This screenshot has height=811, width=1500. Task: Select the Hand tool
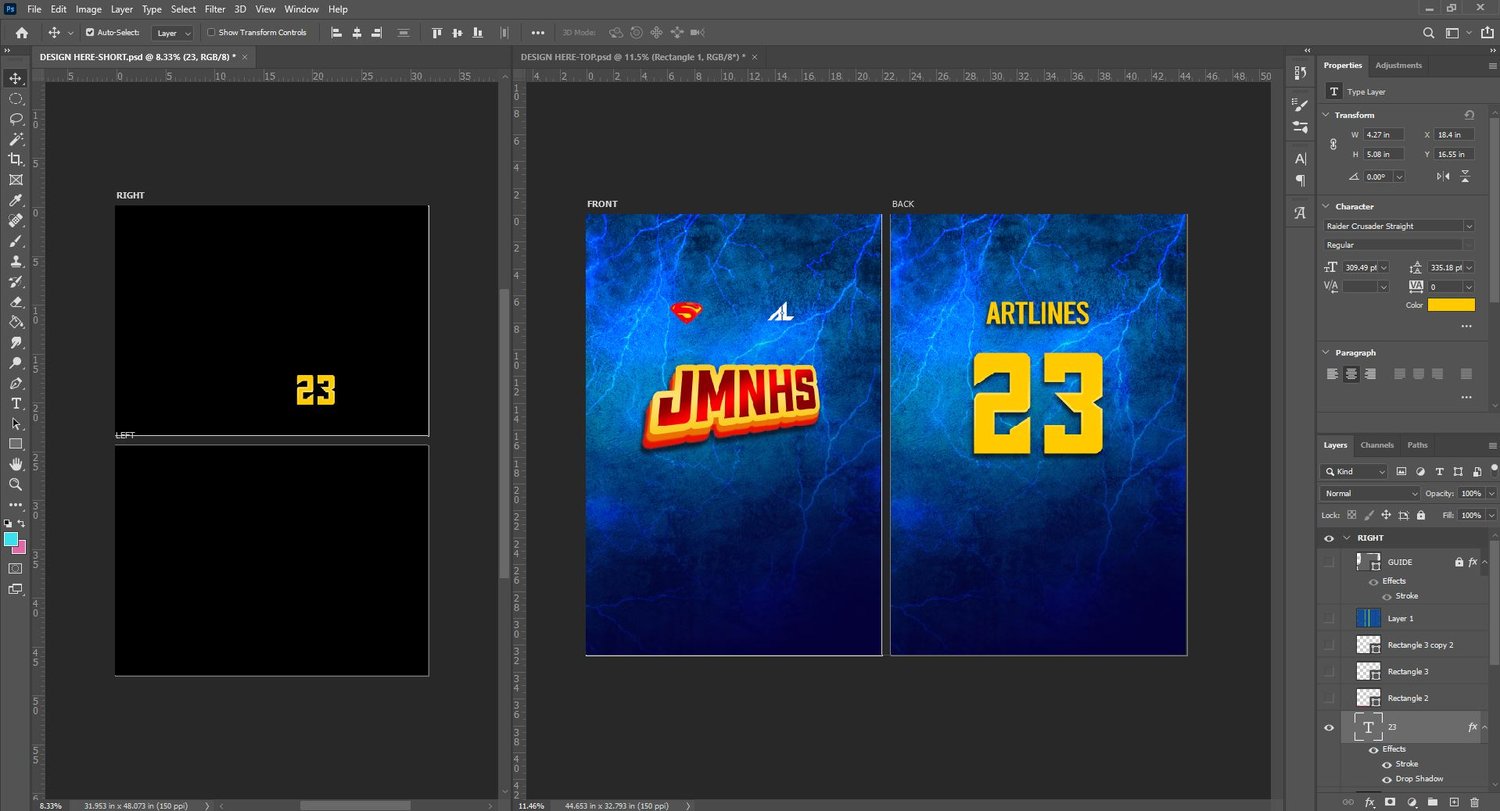click(x=16, y=464)
